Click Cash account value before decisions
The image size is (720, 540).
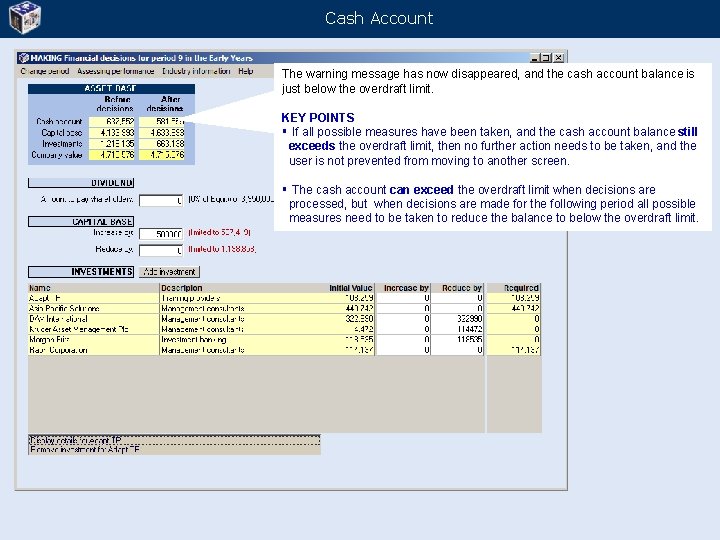click(112, 122)
